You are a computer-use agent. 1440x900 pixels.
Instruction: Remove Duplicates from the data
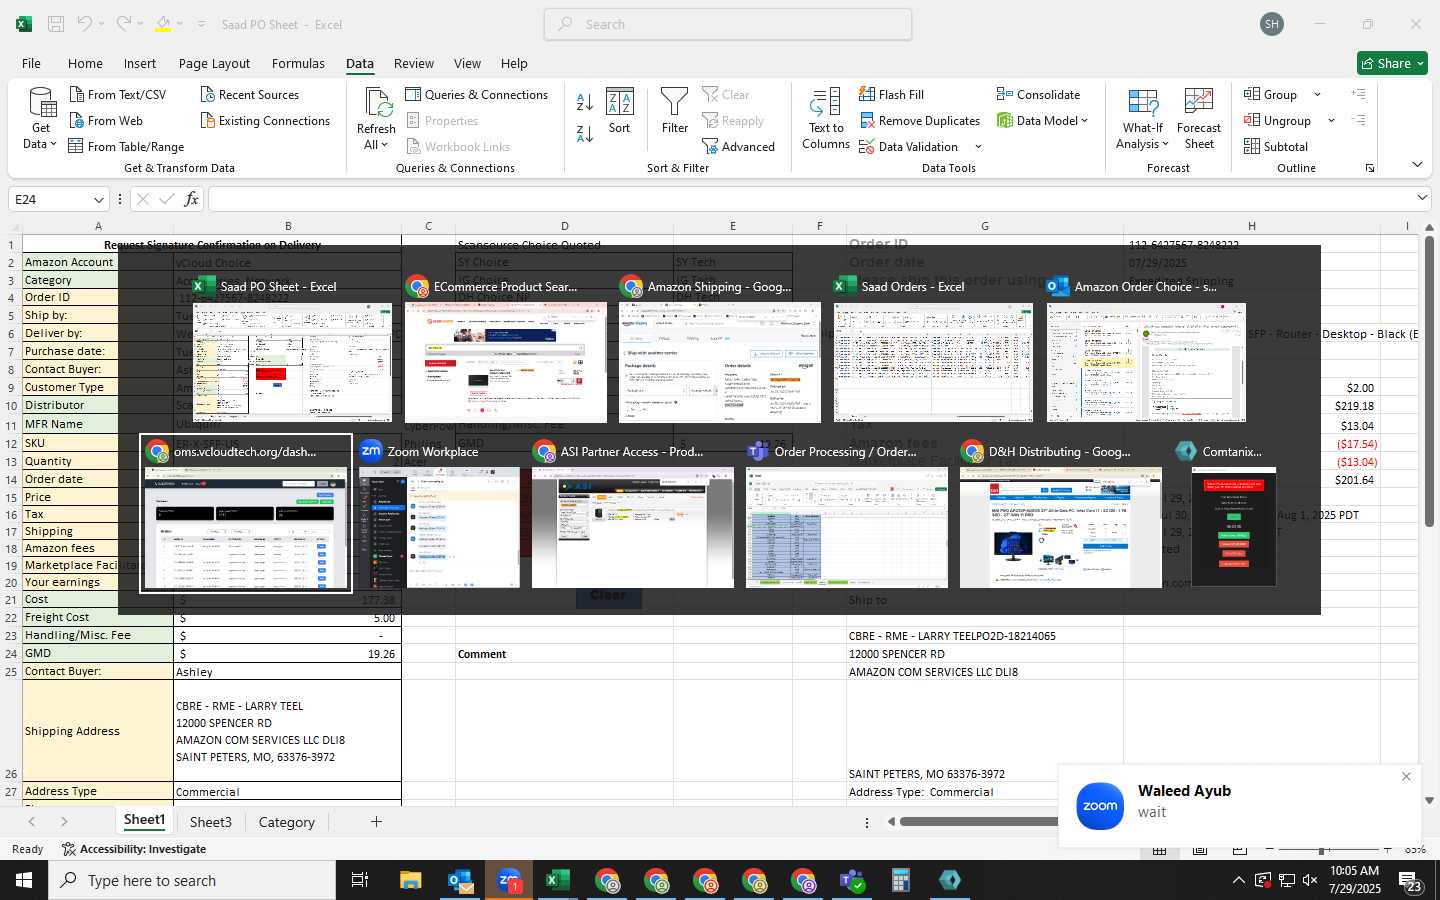[x=919, y=121]
